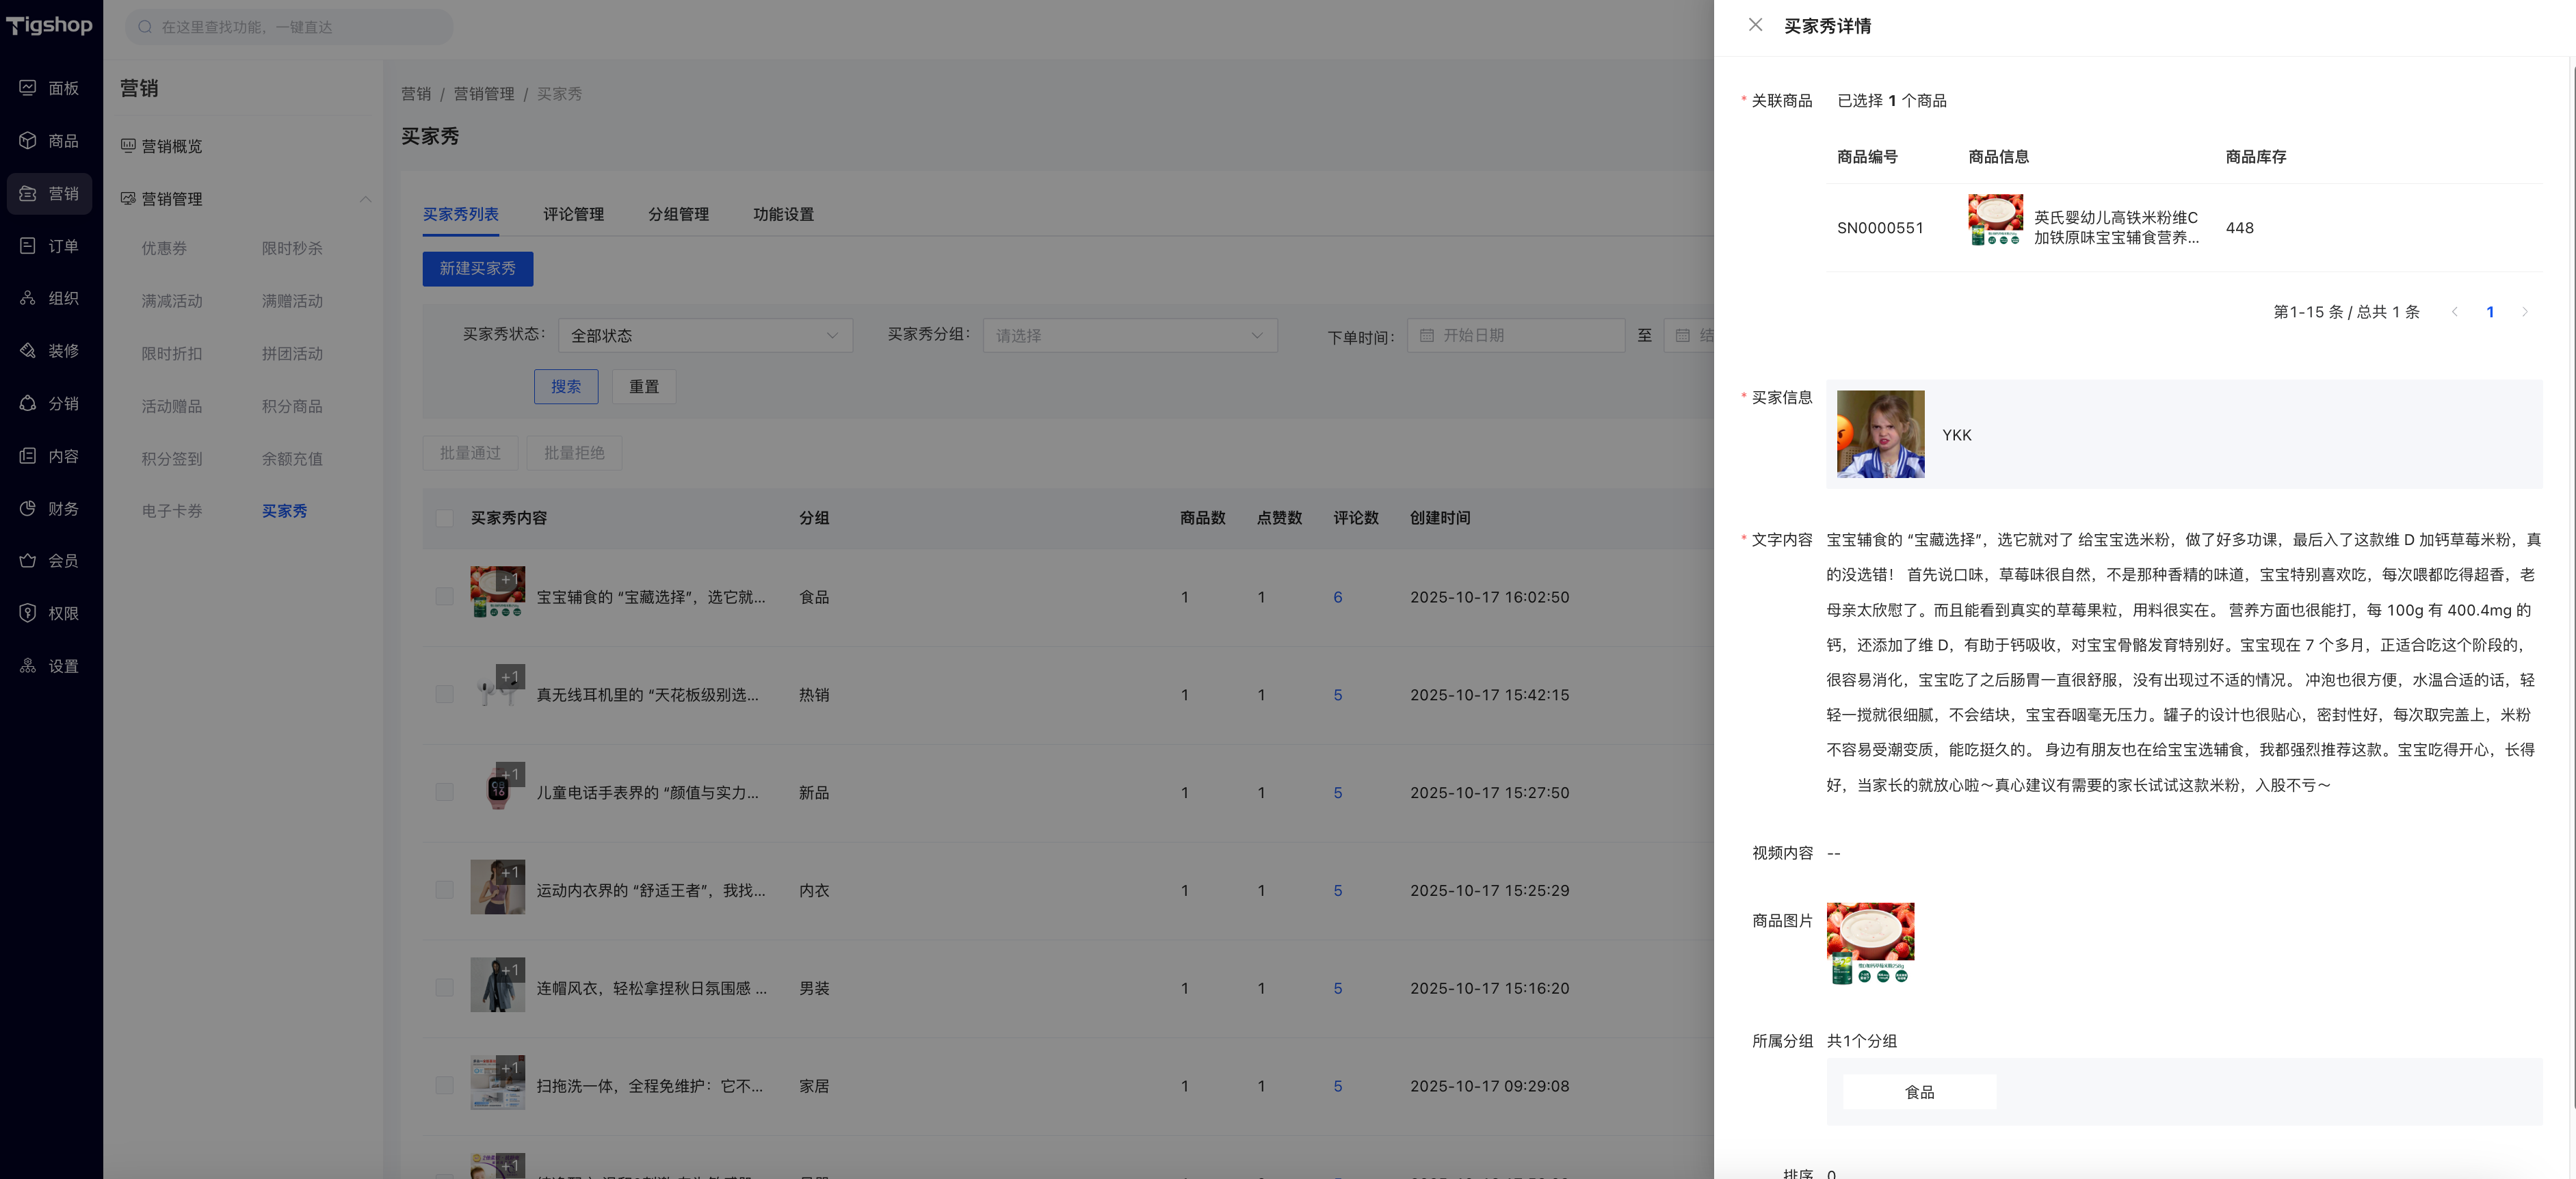The image size is (2576, 1179).
Task: Open the 买家秀分组 请选择 dropdown
Action: (1129, 336)
